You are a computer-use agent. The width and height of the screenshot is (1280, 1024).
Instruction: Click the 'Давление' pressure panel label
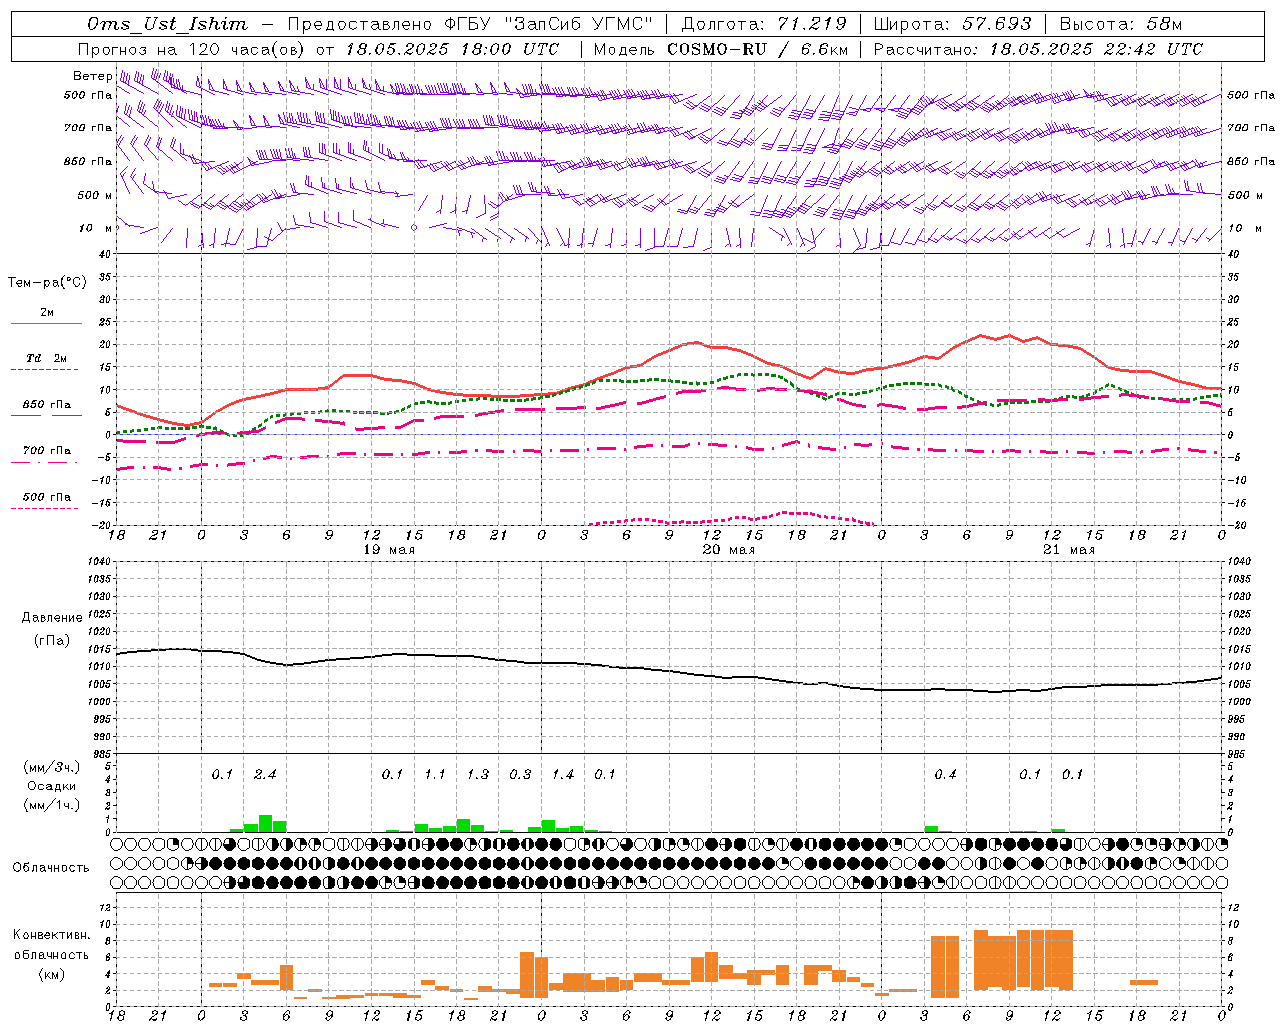52,618
